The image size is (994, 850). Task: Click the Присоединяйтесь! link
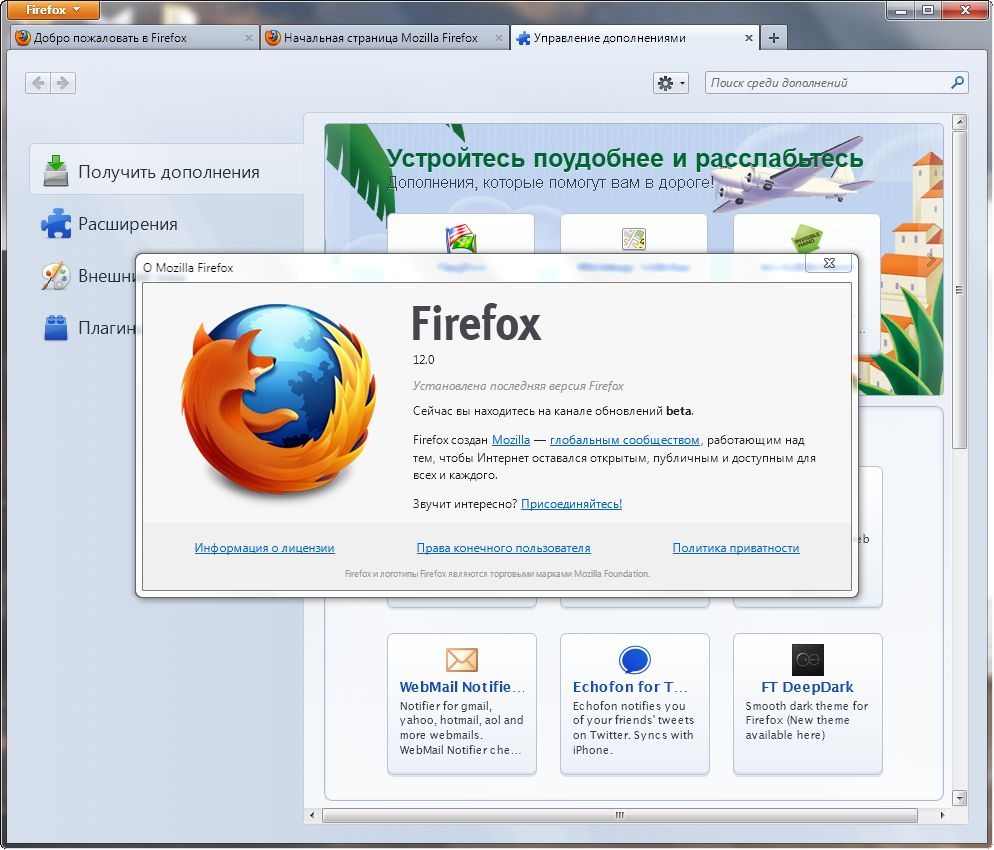(x=571, y=504)
